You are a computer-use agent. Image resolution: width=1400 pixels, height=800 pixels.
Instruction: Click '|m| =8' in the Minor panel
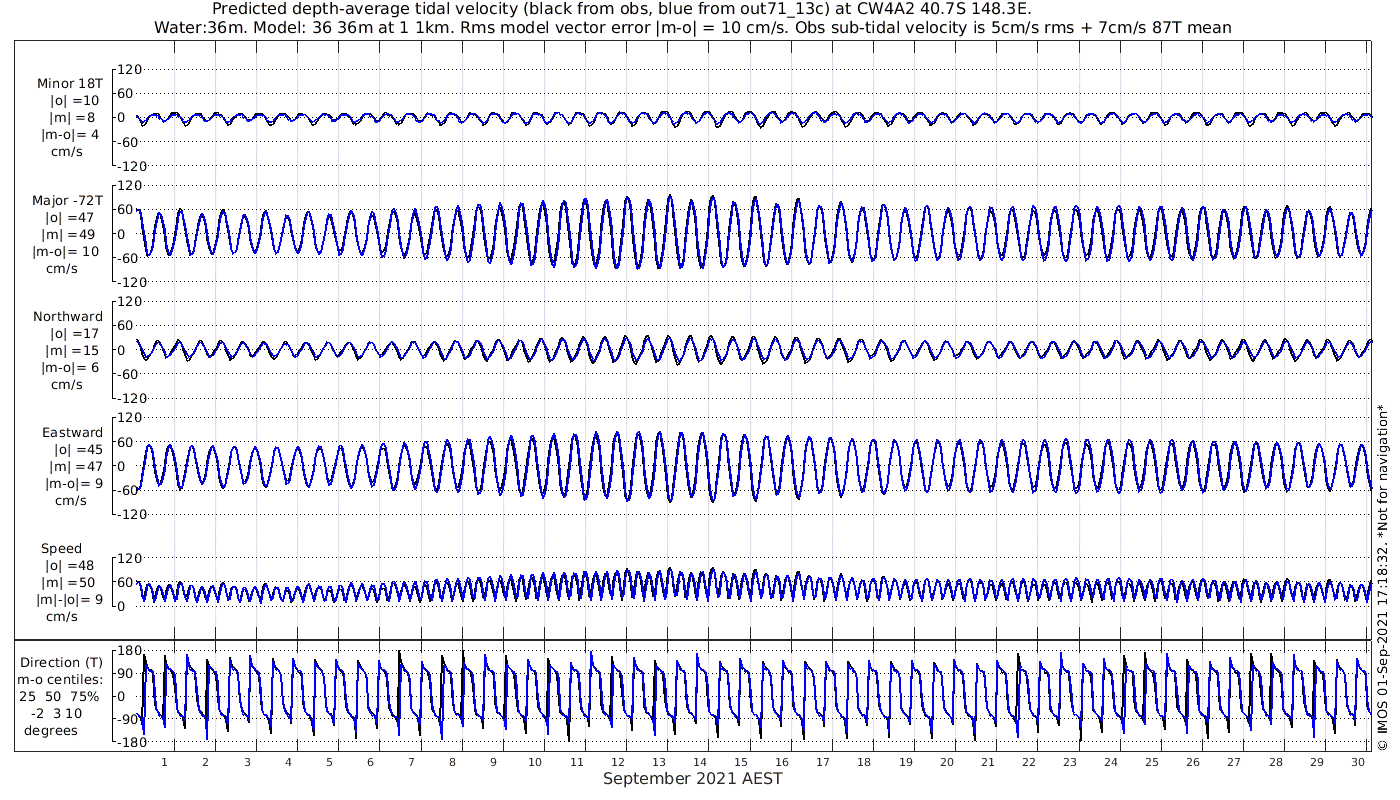(74, 119)
